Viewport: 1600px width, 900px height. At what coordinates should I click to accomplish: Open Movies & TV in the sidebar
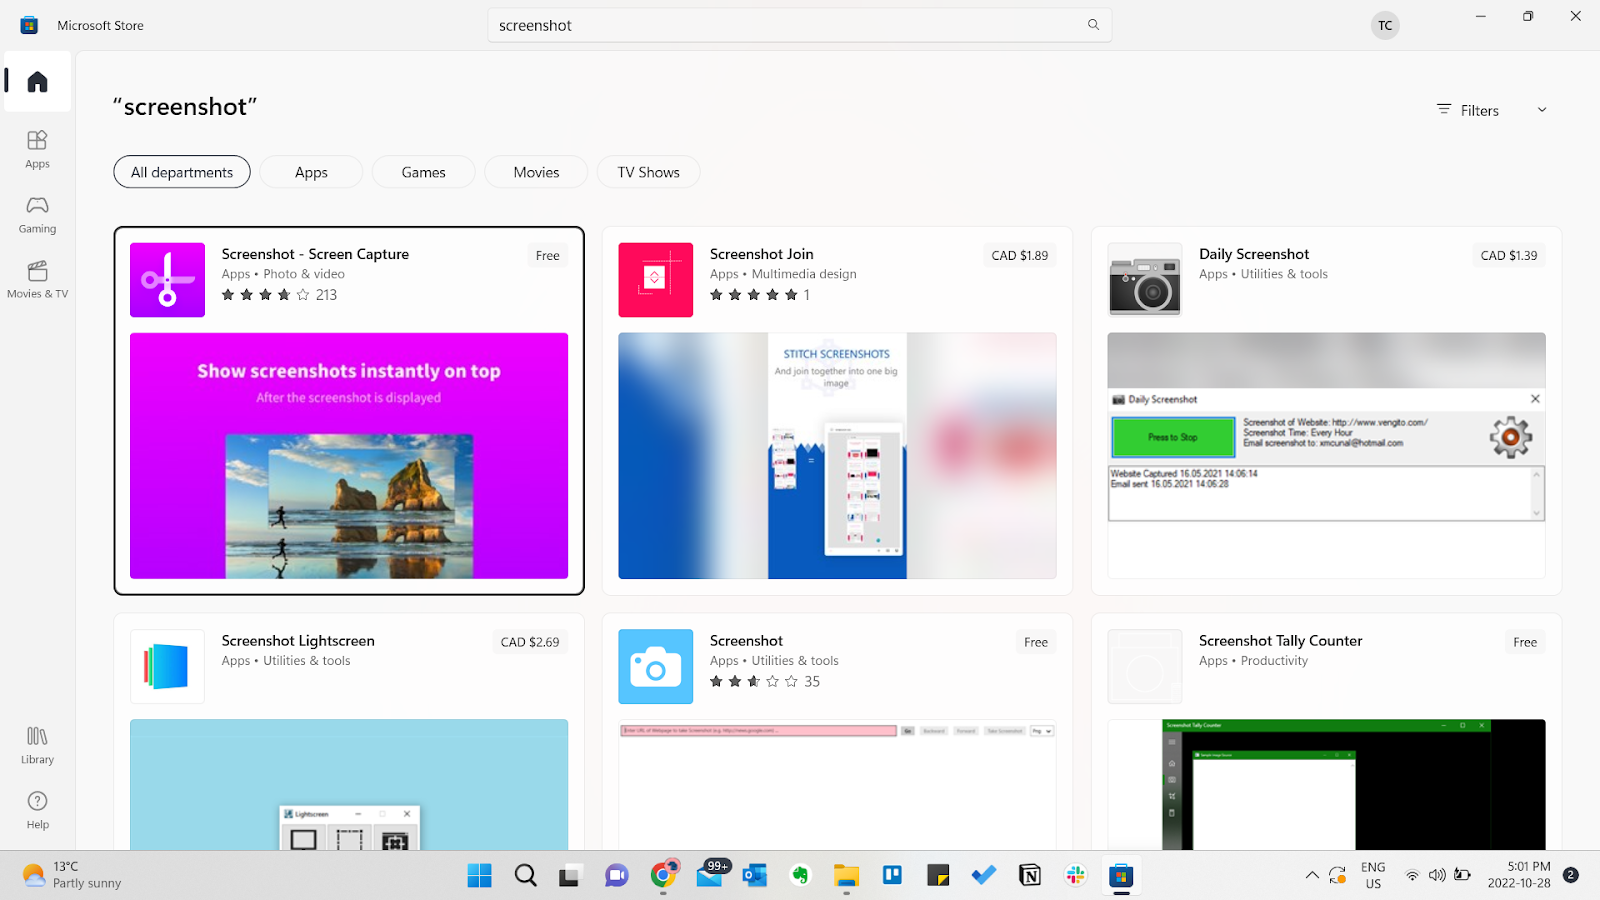(37, 279)
